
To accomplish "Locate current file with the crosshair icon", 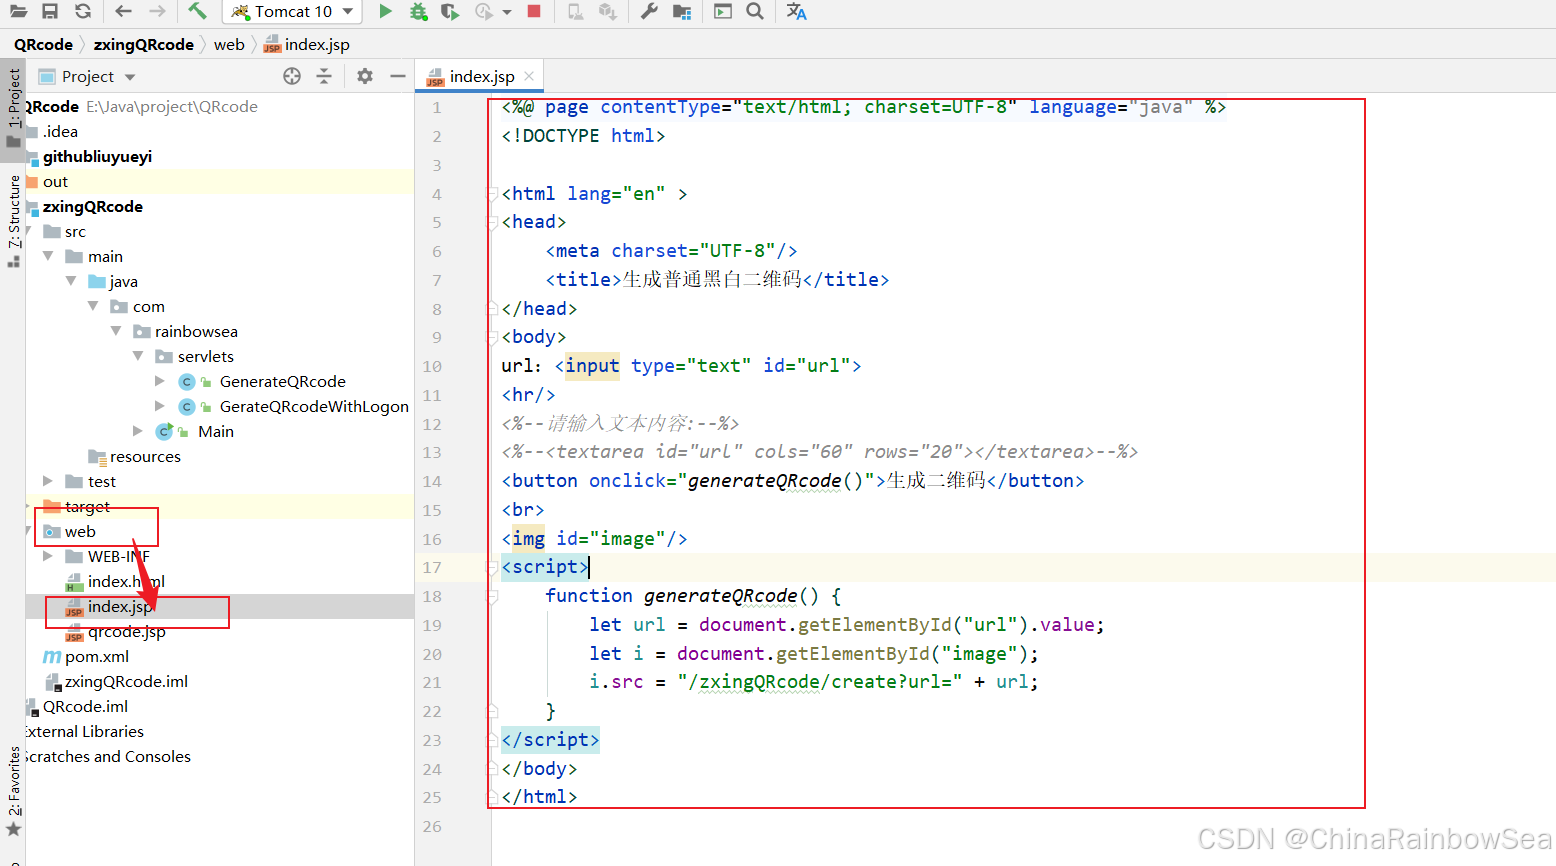I will click(x=292, y=76).
